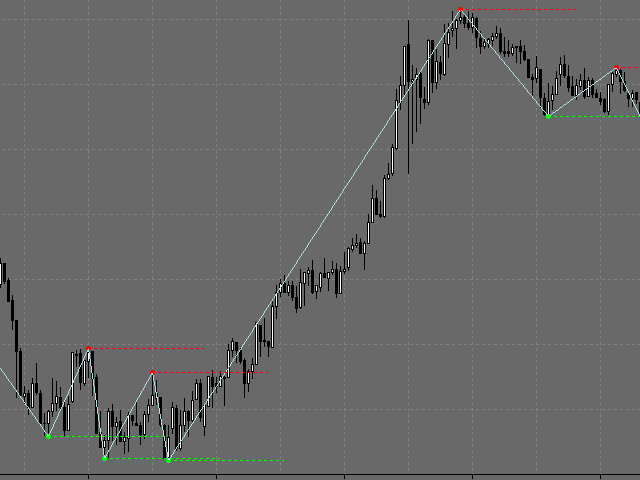Select the tall long-wick candle below the top

pos(409,97)
